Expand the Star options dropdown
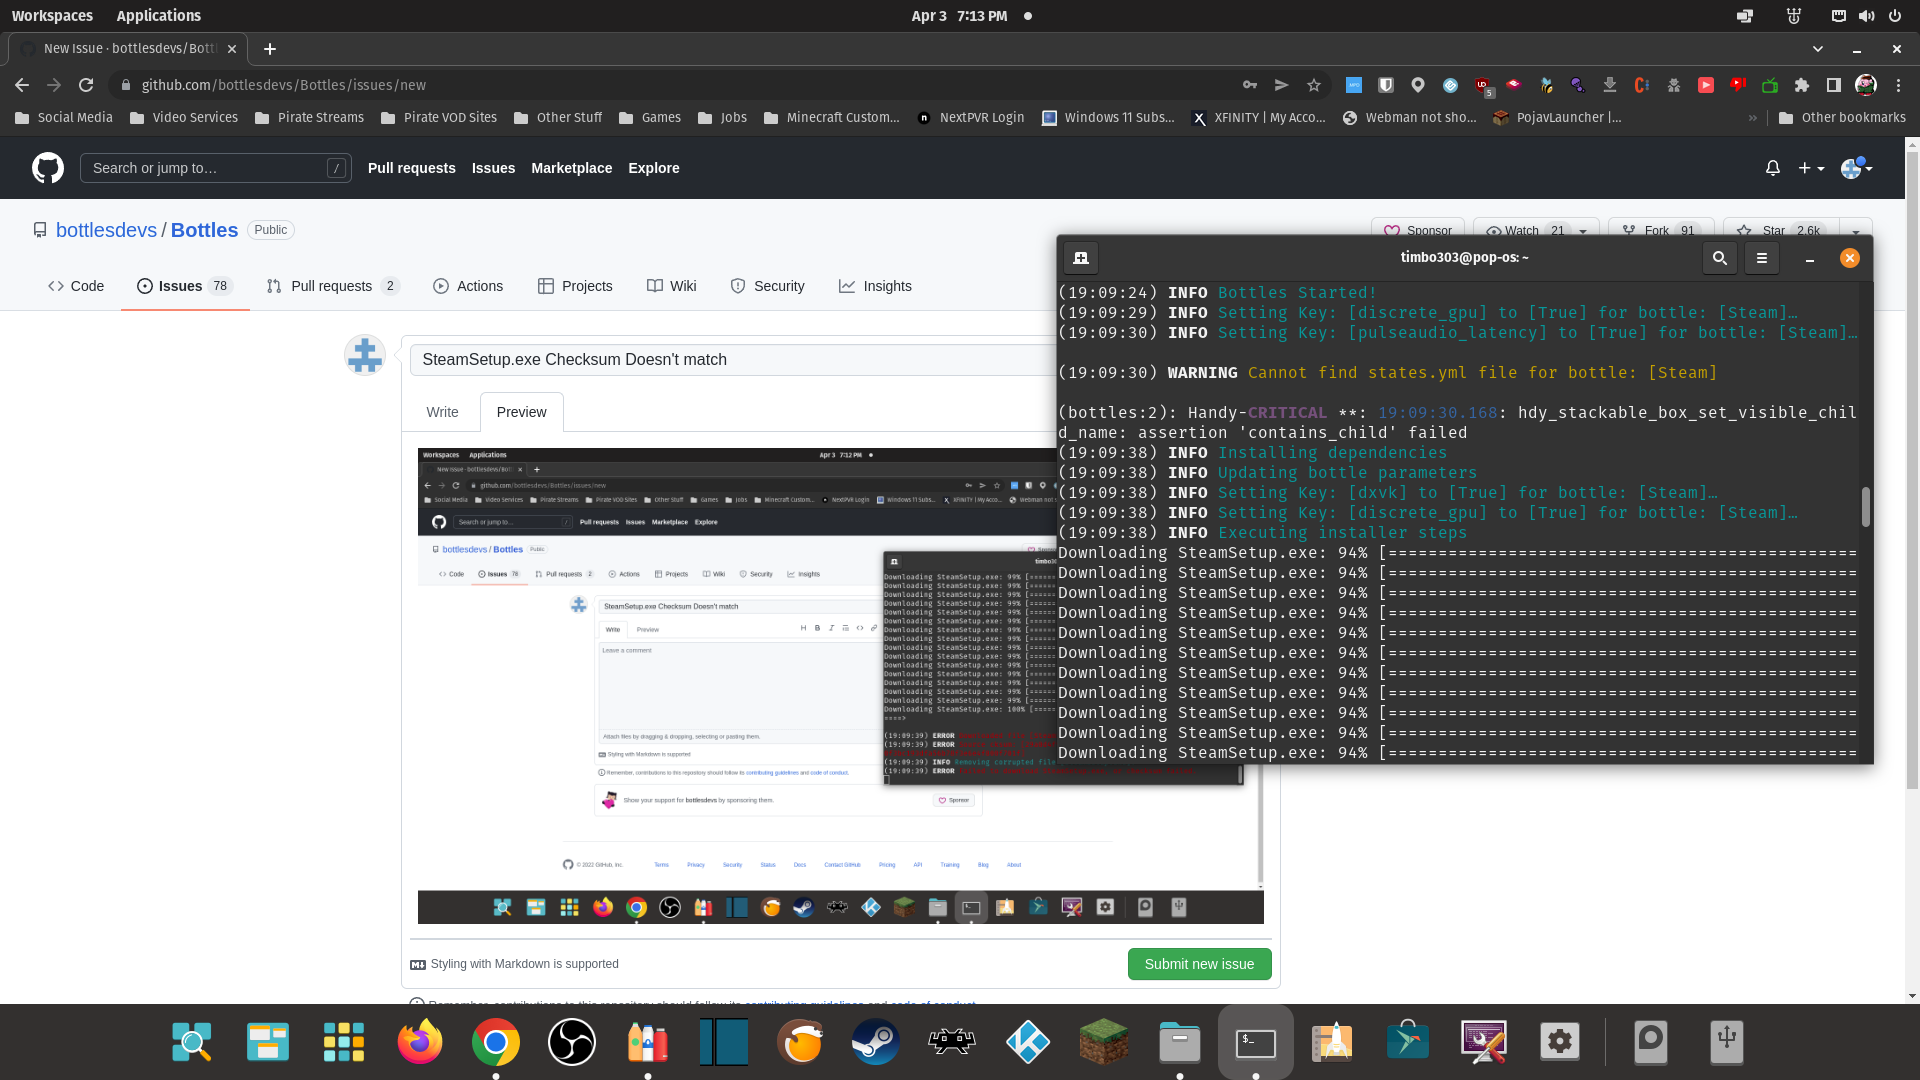Viewport: 1920px width, 1080px height. (1856, 230)
